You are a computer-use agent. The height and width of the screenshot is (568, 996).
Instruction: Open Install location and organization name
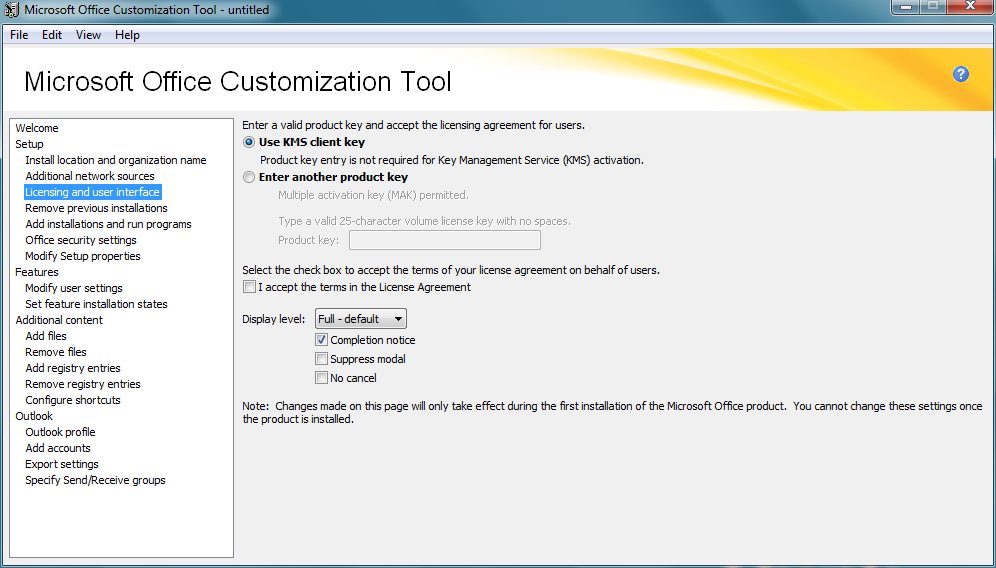pos(116,160)
